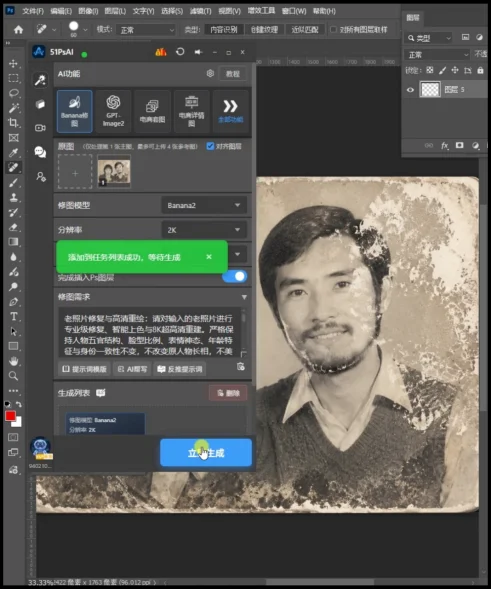
Task: Select the History Brush tool
Action: (x=14, y=212)
